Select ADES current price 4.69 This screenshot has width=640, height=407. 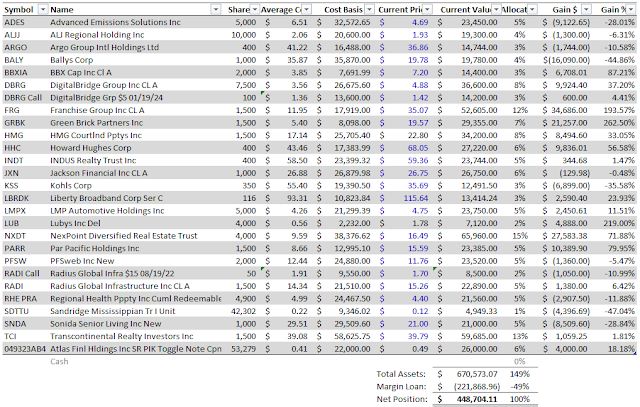420,22
